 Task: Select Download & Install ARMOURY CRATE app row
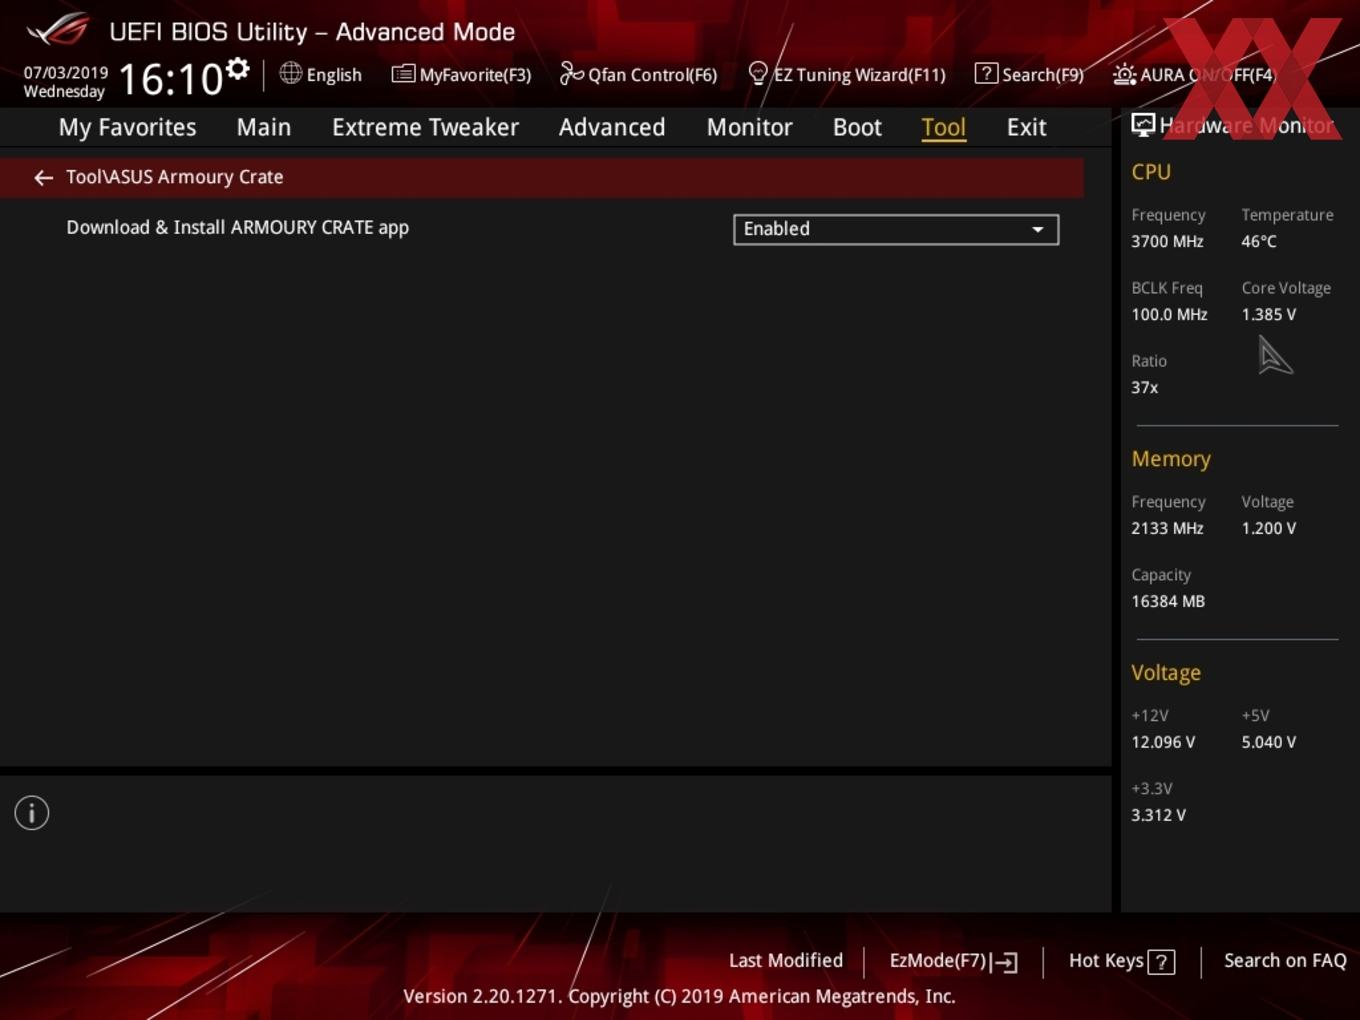click(x=238, y=228)
